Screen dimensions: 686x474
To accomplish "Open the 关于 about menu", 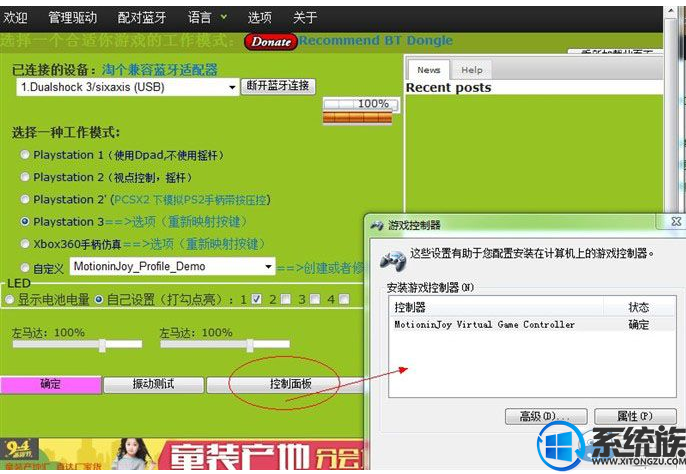I will click(304, 18).
